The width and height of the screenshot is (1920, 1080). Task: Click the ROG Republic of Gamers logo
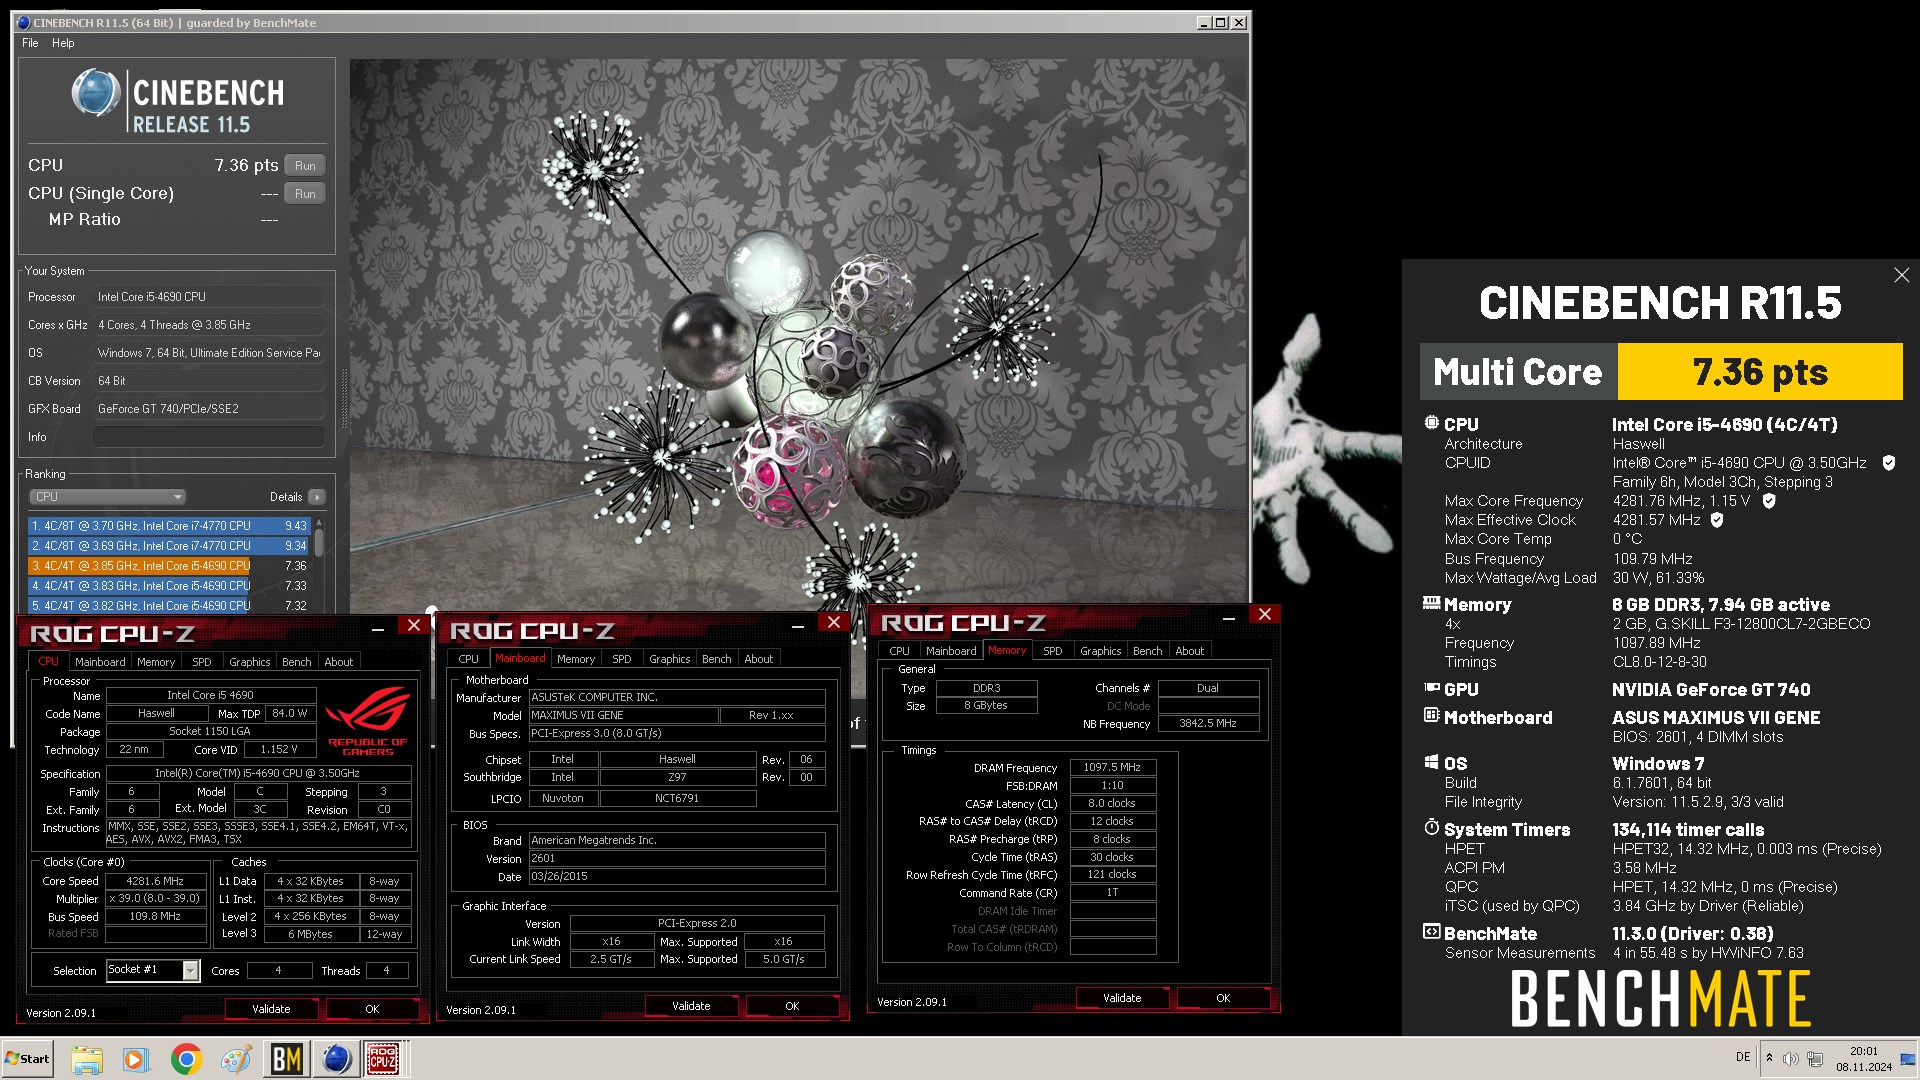coord(368,721)
